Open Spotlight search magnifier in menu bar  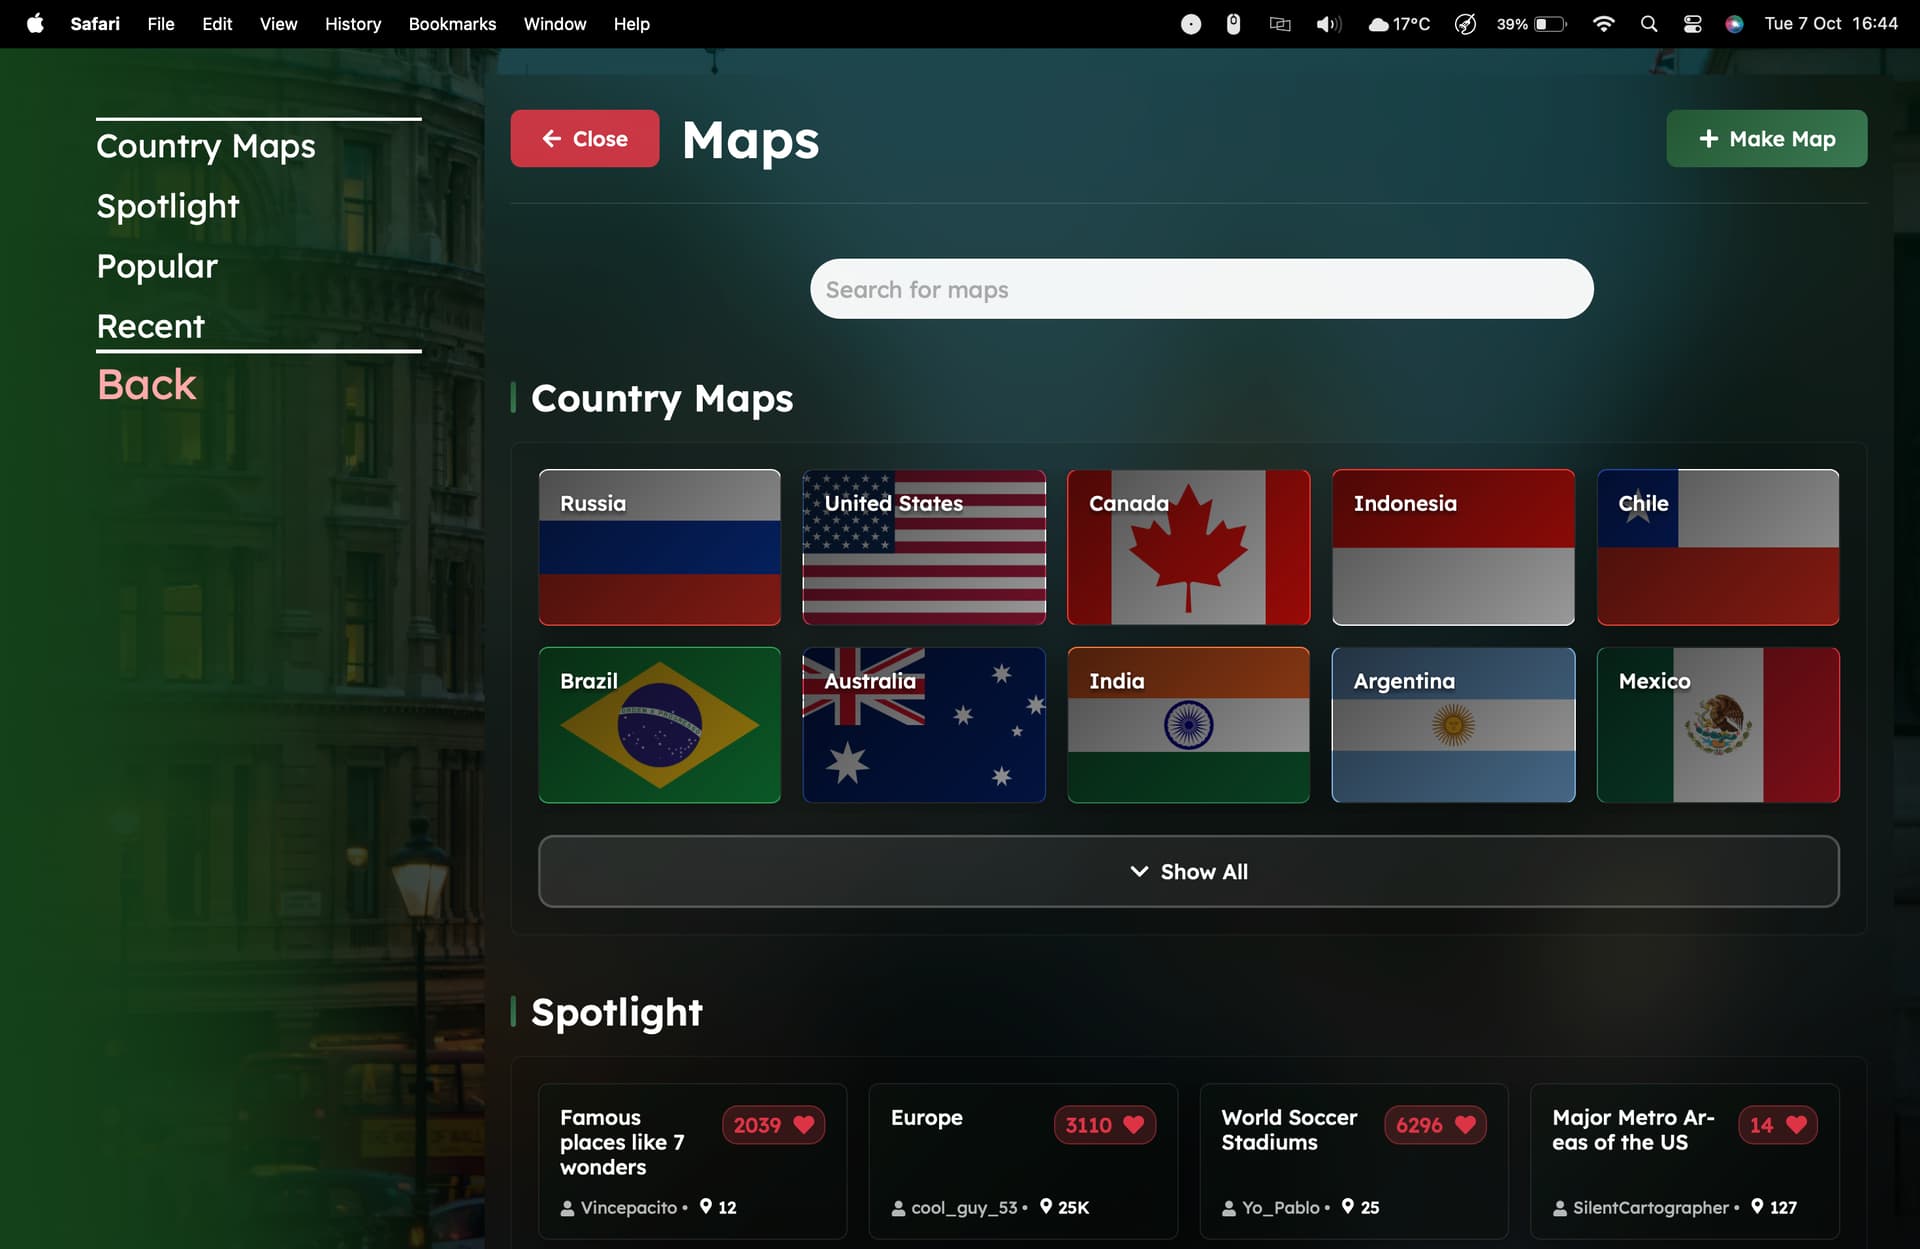(x=1649, y=24)
